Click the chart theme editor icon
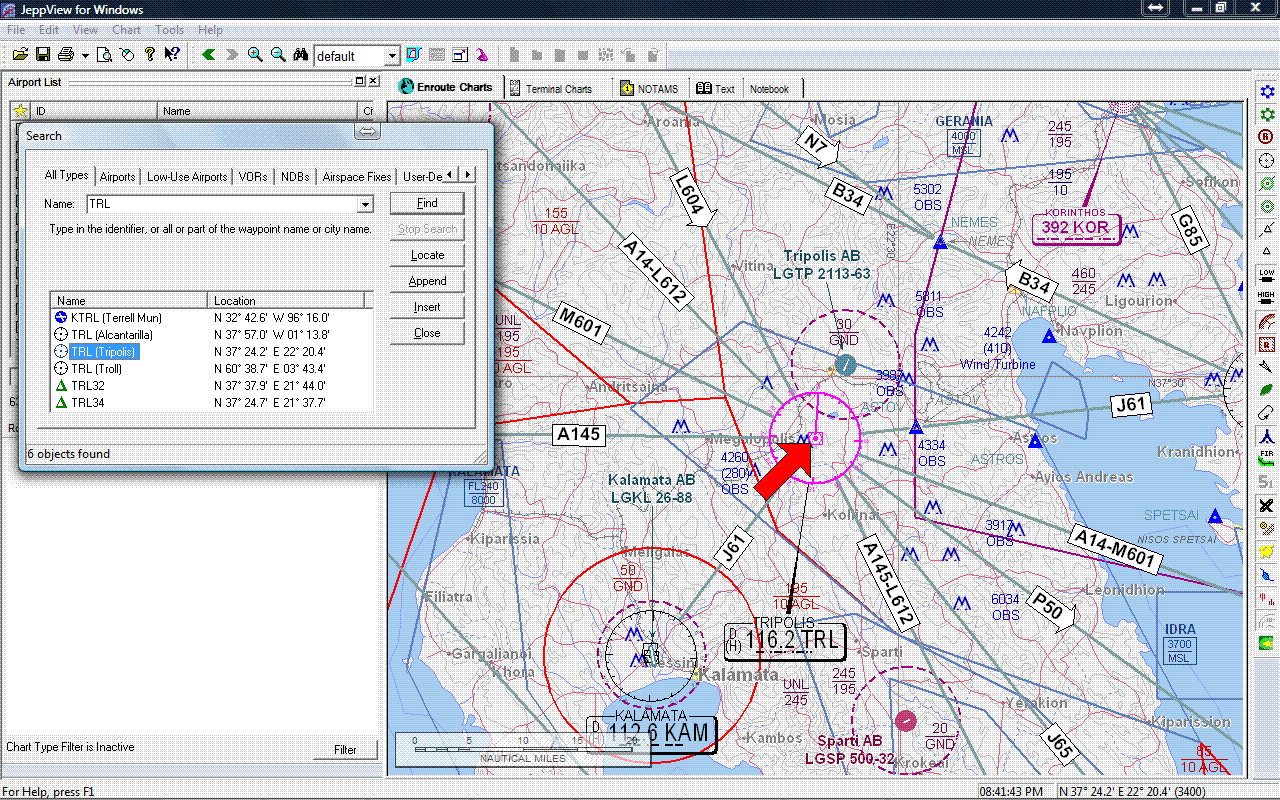The image size is (1280, 800). pyautogui.click(x=413, y=55)
